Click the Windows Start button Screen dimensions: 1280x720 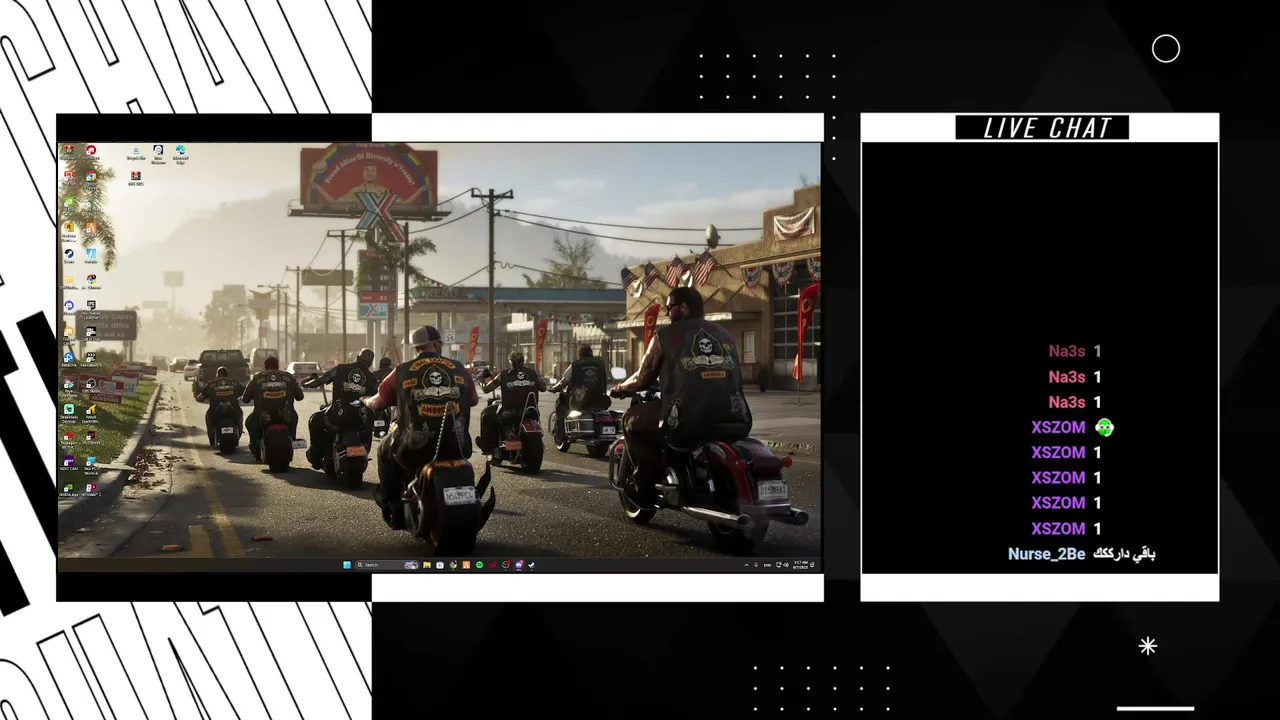click(347, 565)
